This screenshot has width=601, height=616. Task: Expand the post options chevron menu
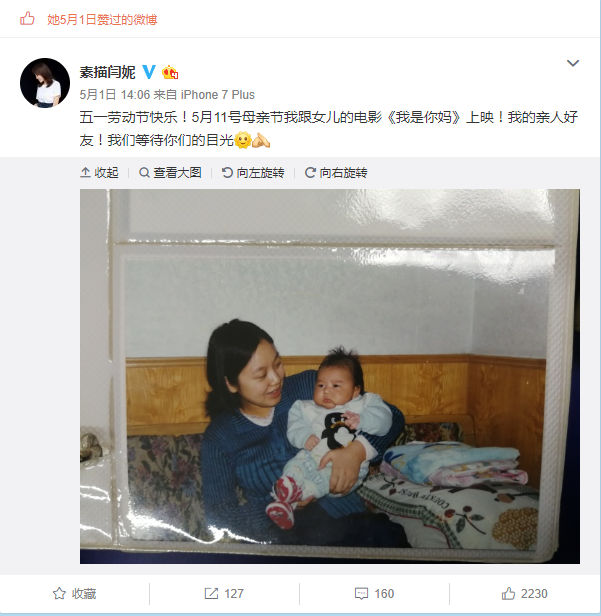[x=573, y=63]
